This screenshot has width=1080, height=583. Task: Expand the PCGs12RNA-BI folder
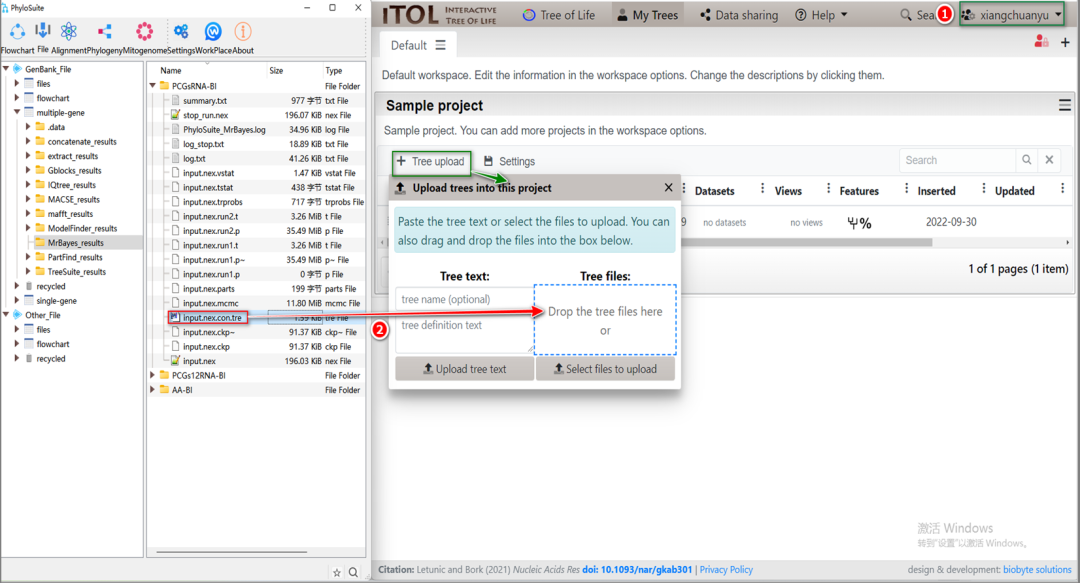tap(153, 376)
